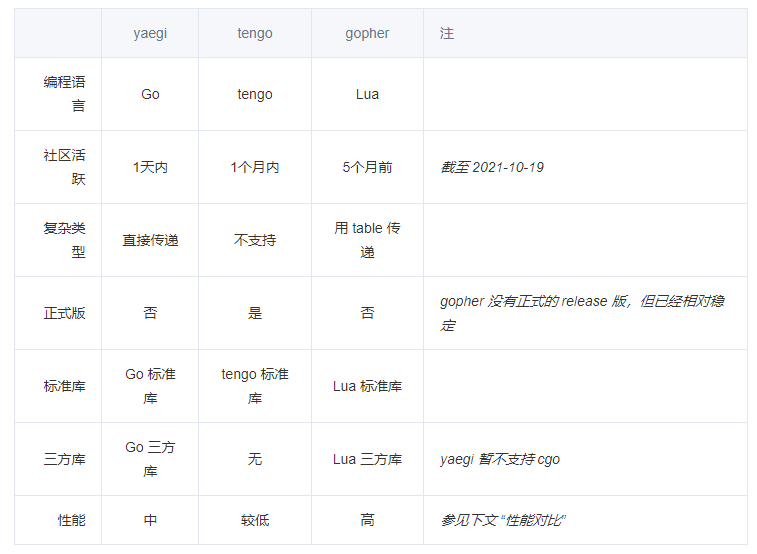Click the note "yaegi 暂不支持 cgo"
Image resolution: width=757 pixels, height=554 pixels.
[500, 459]
